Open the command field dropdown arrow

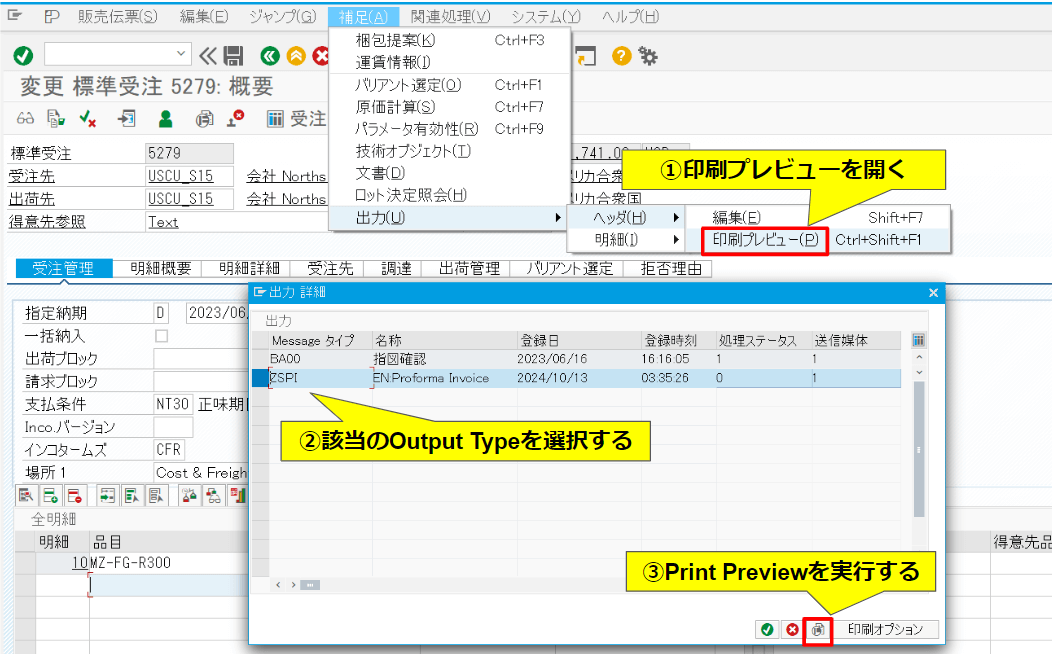coord(180,55)
